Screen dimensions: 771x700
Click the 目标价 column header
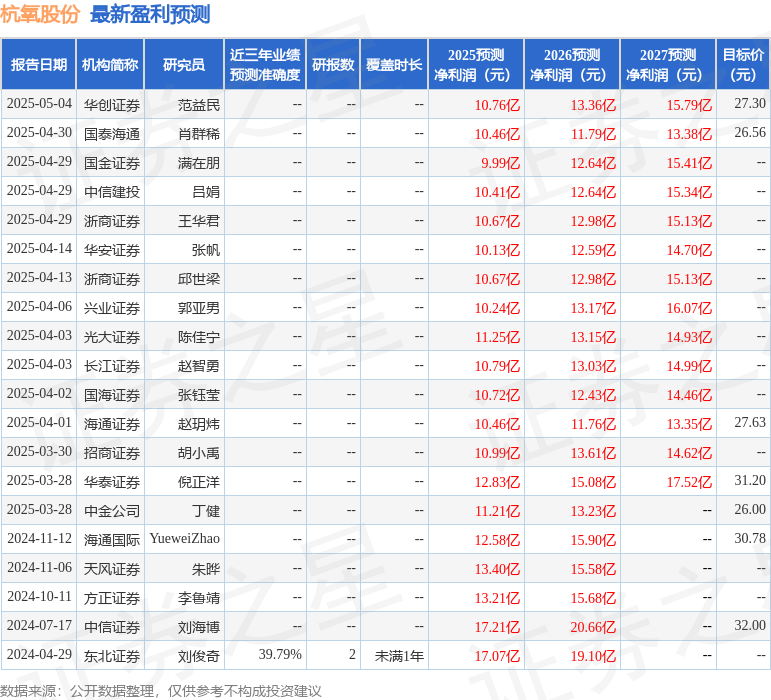click(x=743, y=64)
